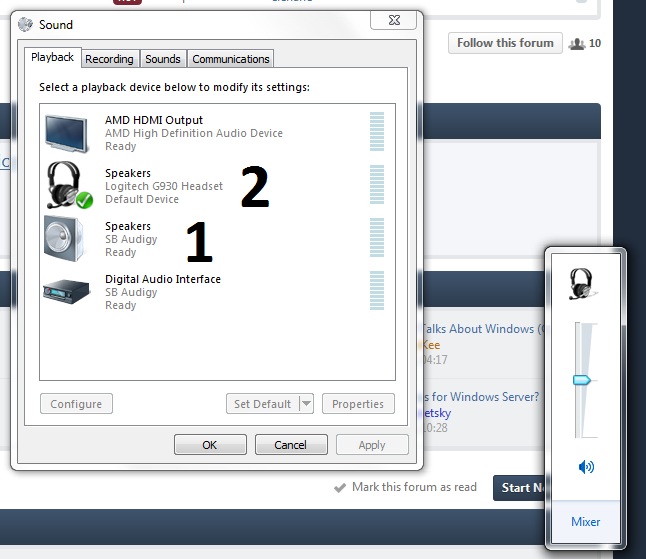646x559 pixels.
Task: Open device Properties button
Action: [358, 404]
